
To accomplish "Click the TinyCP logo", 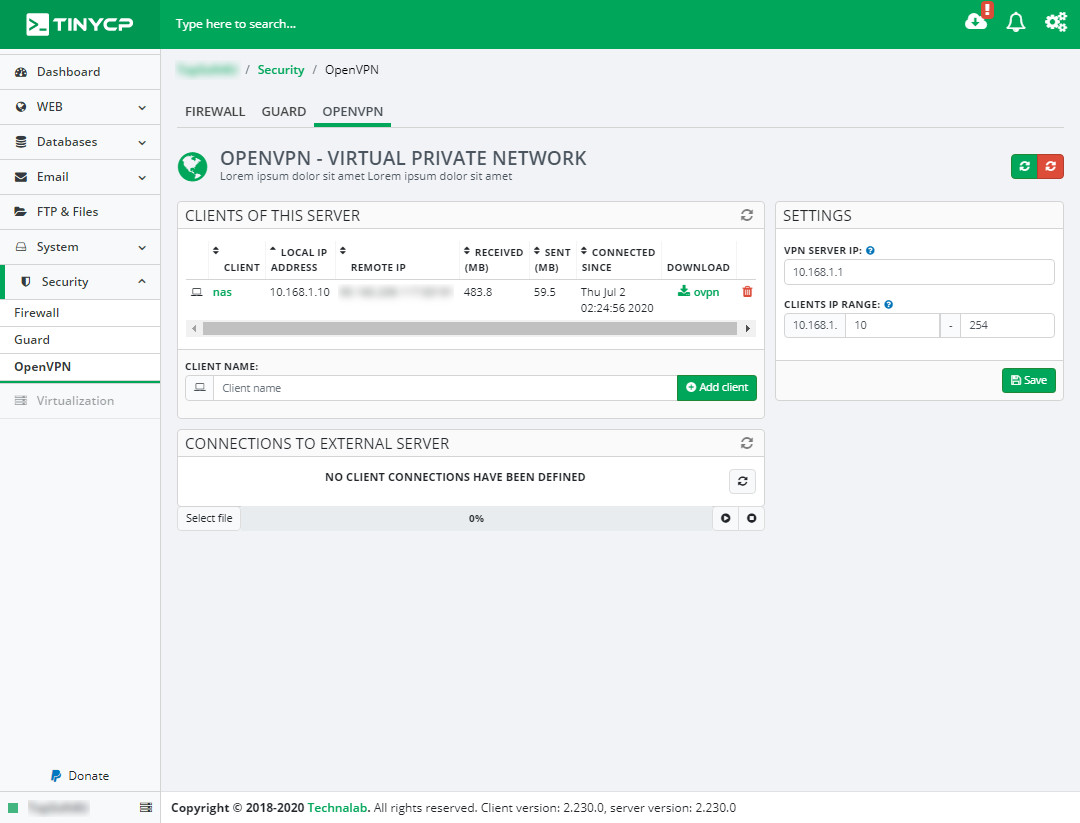I will (x=79, y=24).
